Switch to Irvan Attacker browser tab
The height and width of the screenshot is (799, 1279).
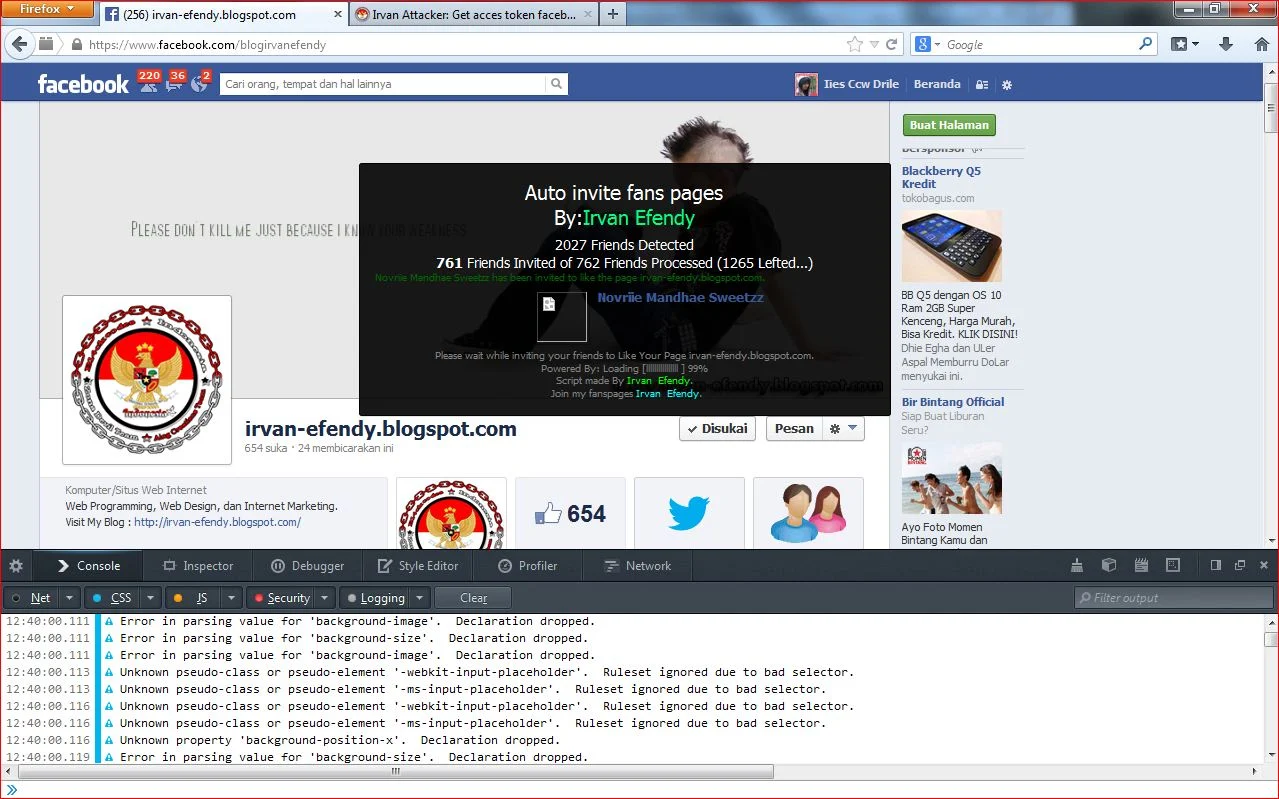(x=473, y=15)
